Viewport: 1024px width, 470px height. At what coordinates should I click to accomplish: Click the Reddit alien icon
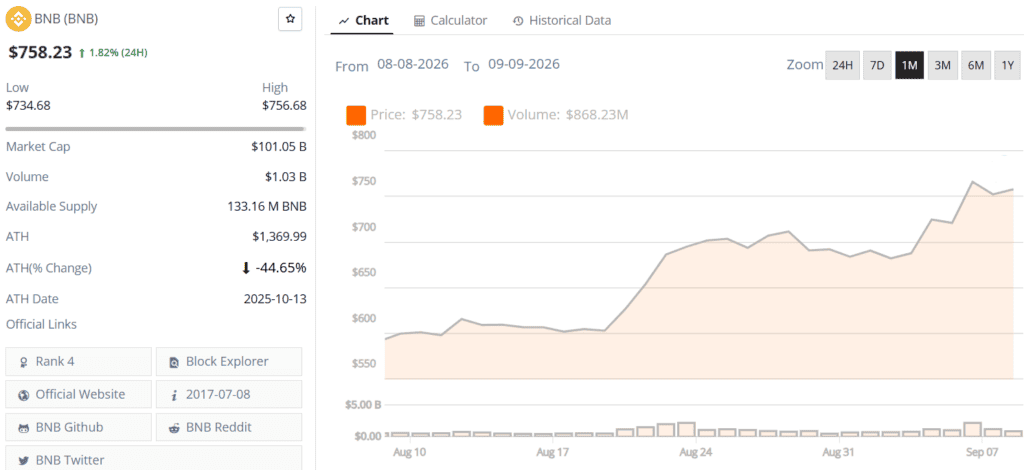tap(174, 428)
